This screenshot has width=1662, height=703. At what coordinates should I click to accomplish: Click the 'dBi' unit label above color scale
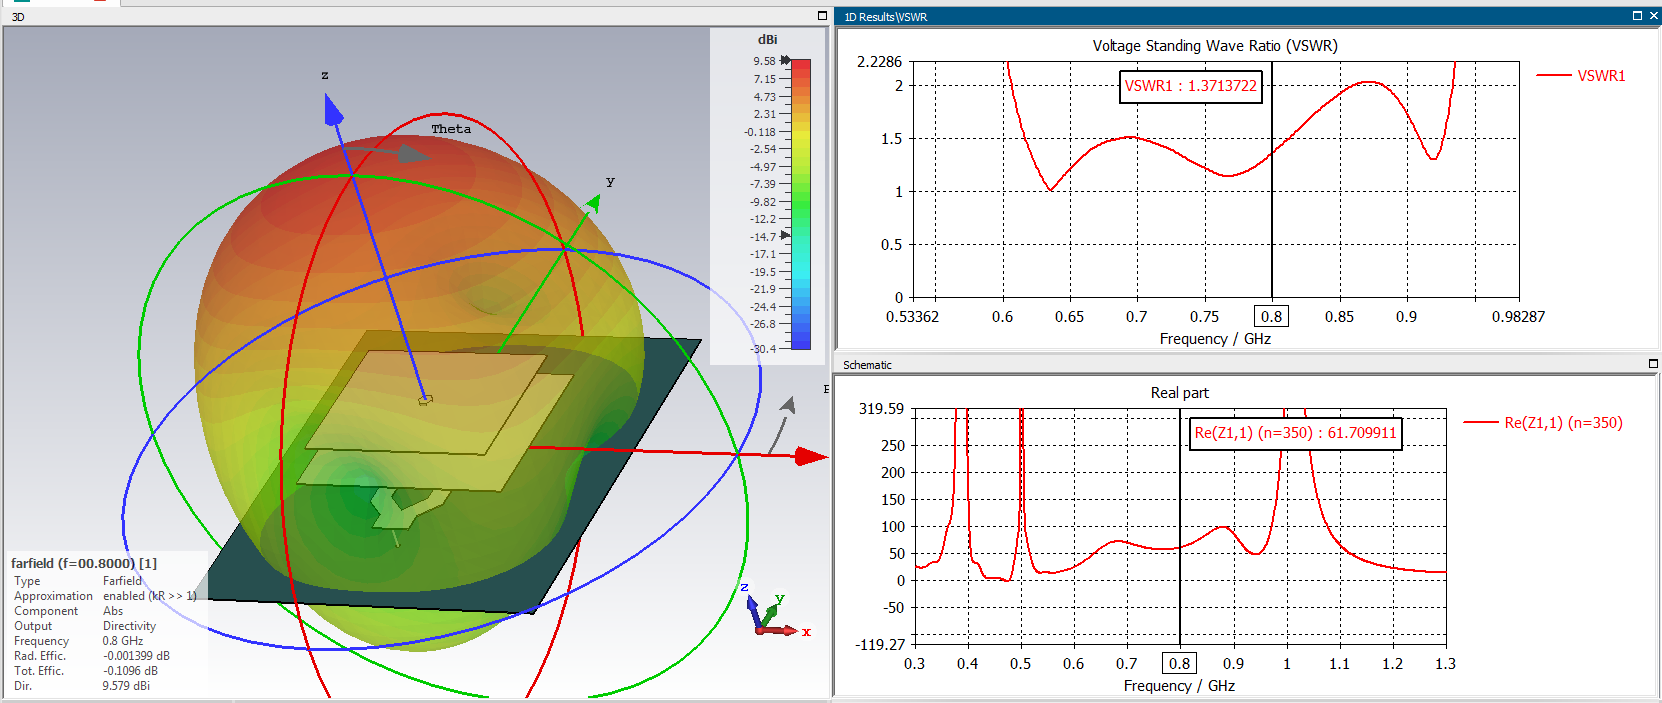coord(767,40)
